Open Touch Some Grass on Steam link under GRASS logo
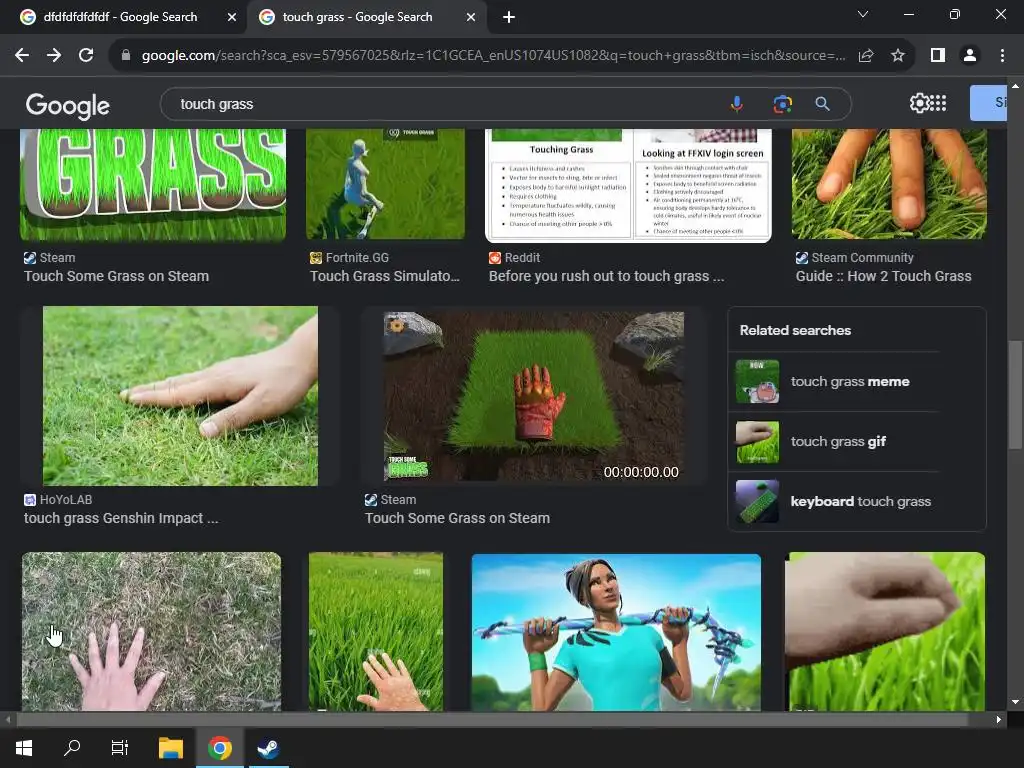 [116, 276]
